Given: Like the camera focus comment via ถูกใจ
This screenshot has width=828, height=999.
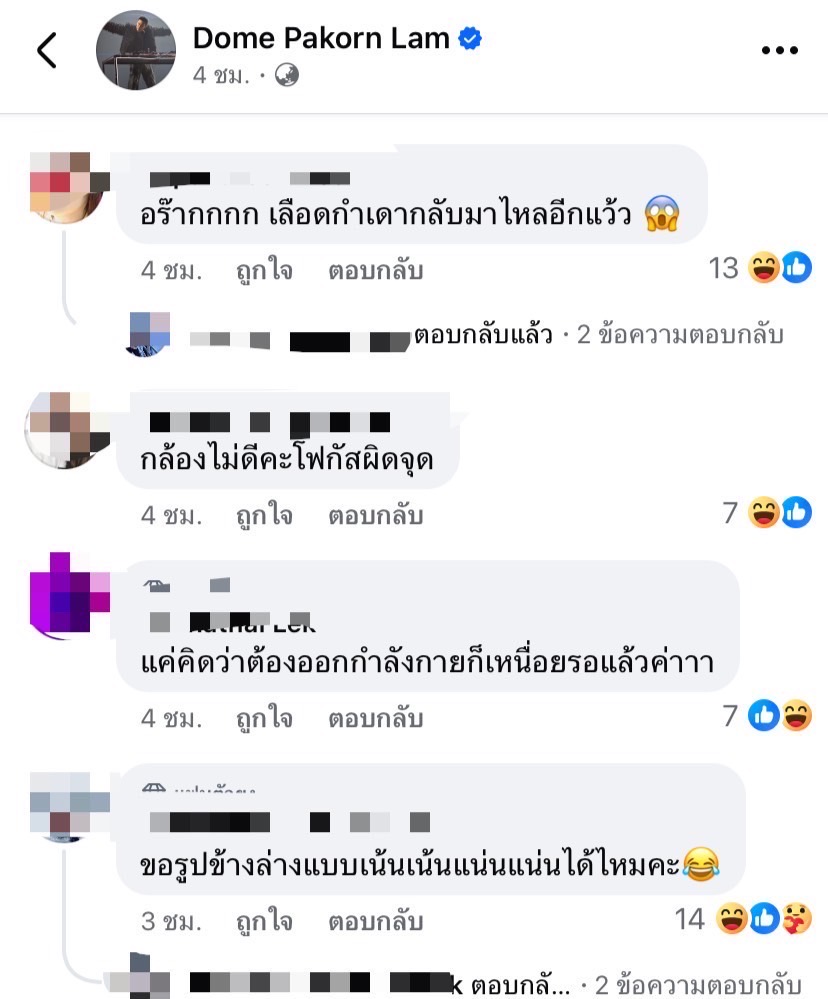Looking at the screenshot, I should (264, 515).
